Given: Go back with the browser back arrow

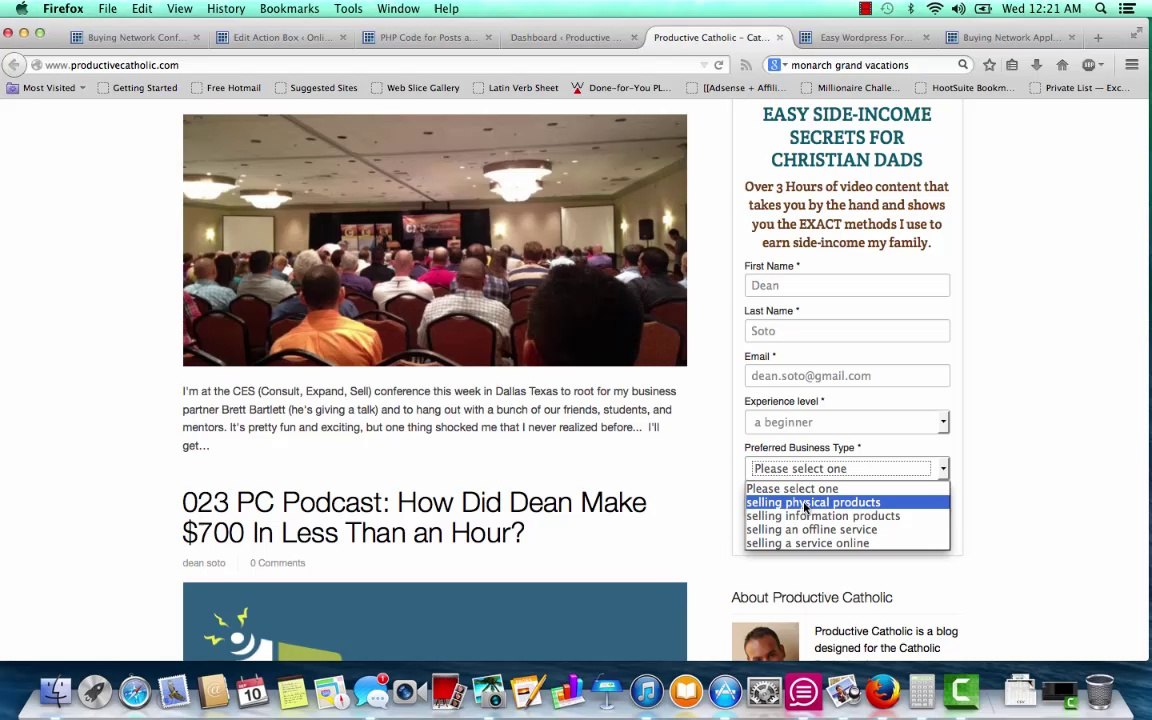Looking at the screenshot, I should [x=13, y=65].
